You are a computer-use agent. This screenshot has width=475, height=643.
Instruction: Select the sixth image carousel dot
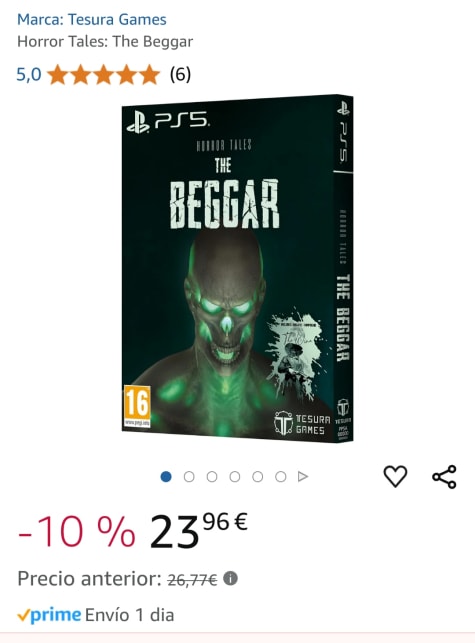[x=281, y=477]
